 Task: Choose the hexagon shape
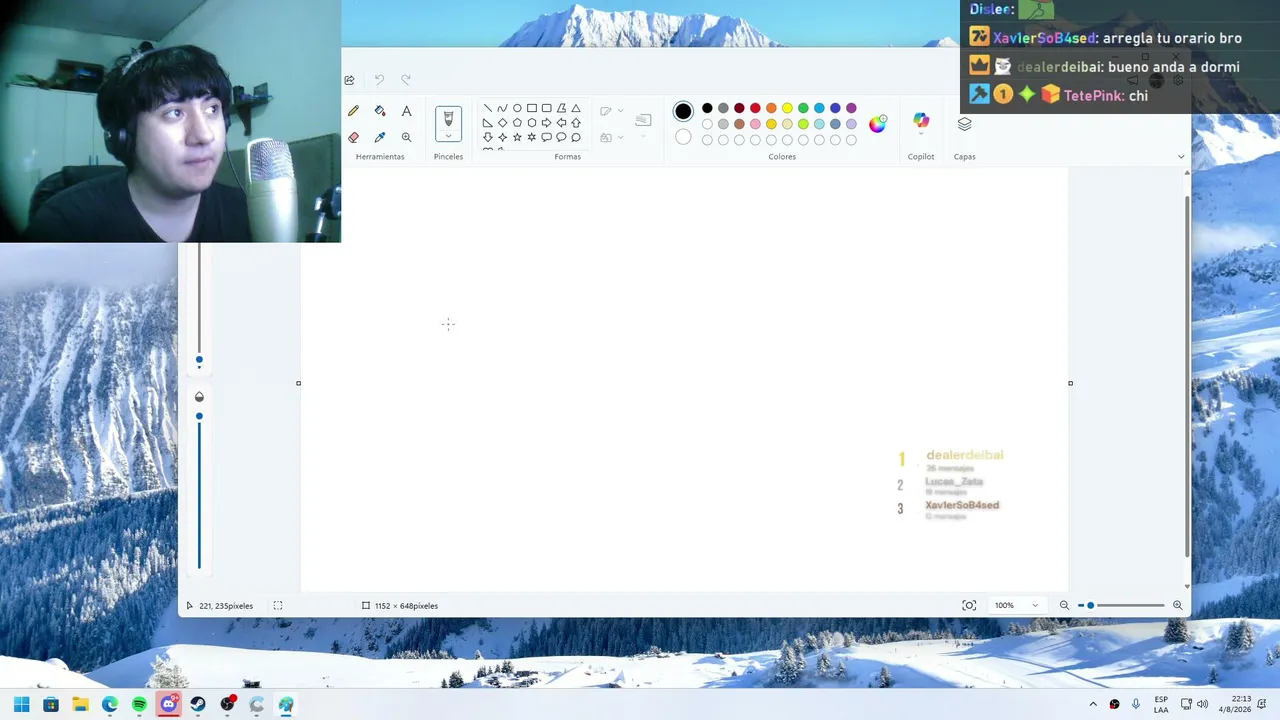[532, 123]
